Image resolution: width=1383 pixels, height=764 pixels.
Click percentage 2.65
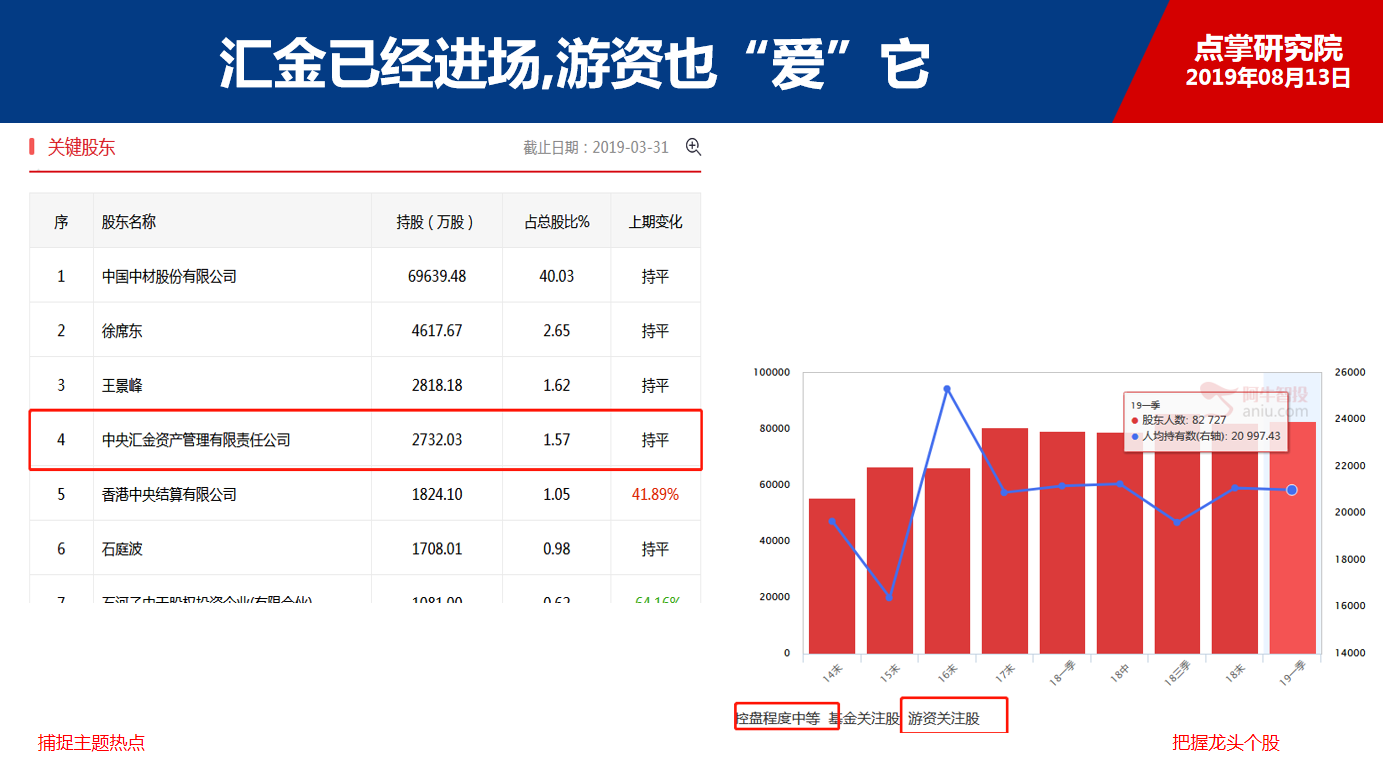click(557, 331)
